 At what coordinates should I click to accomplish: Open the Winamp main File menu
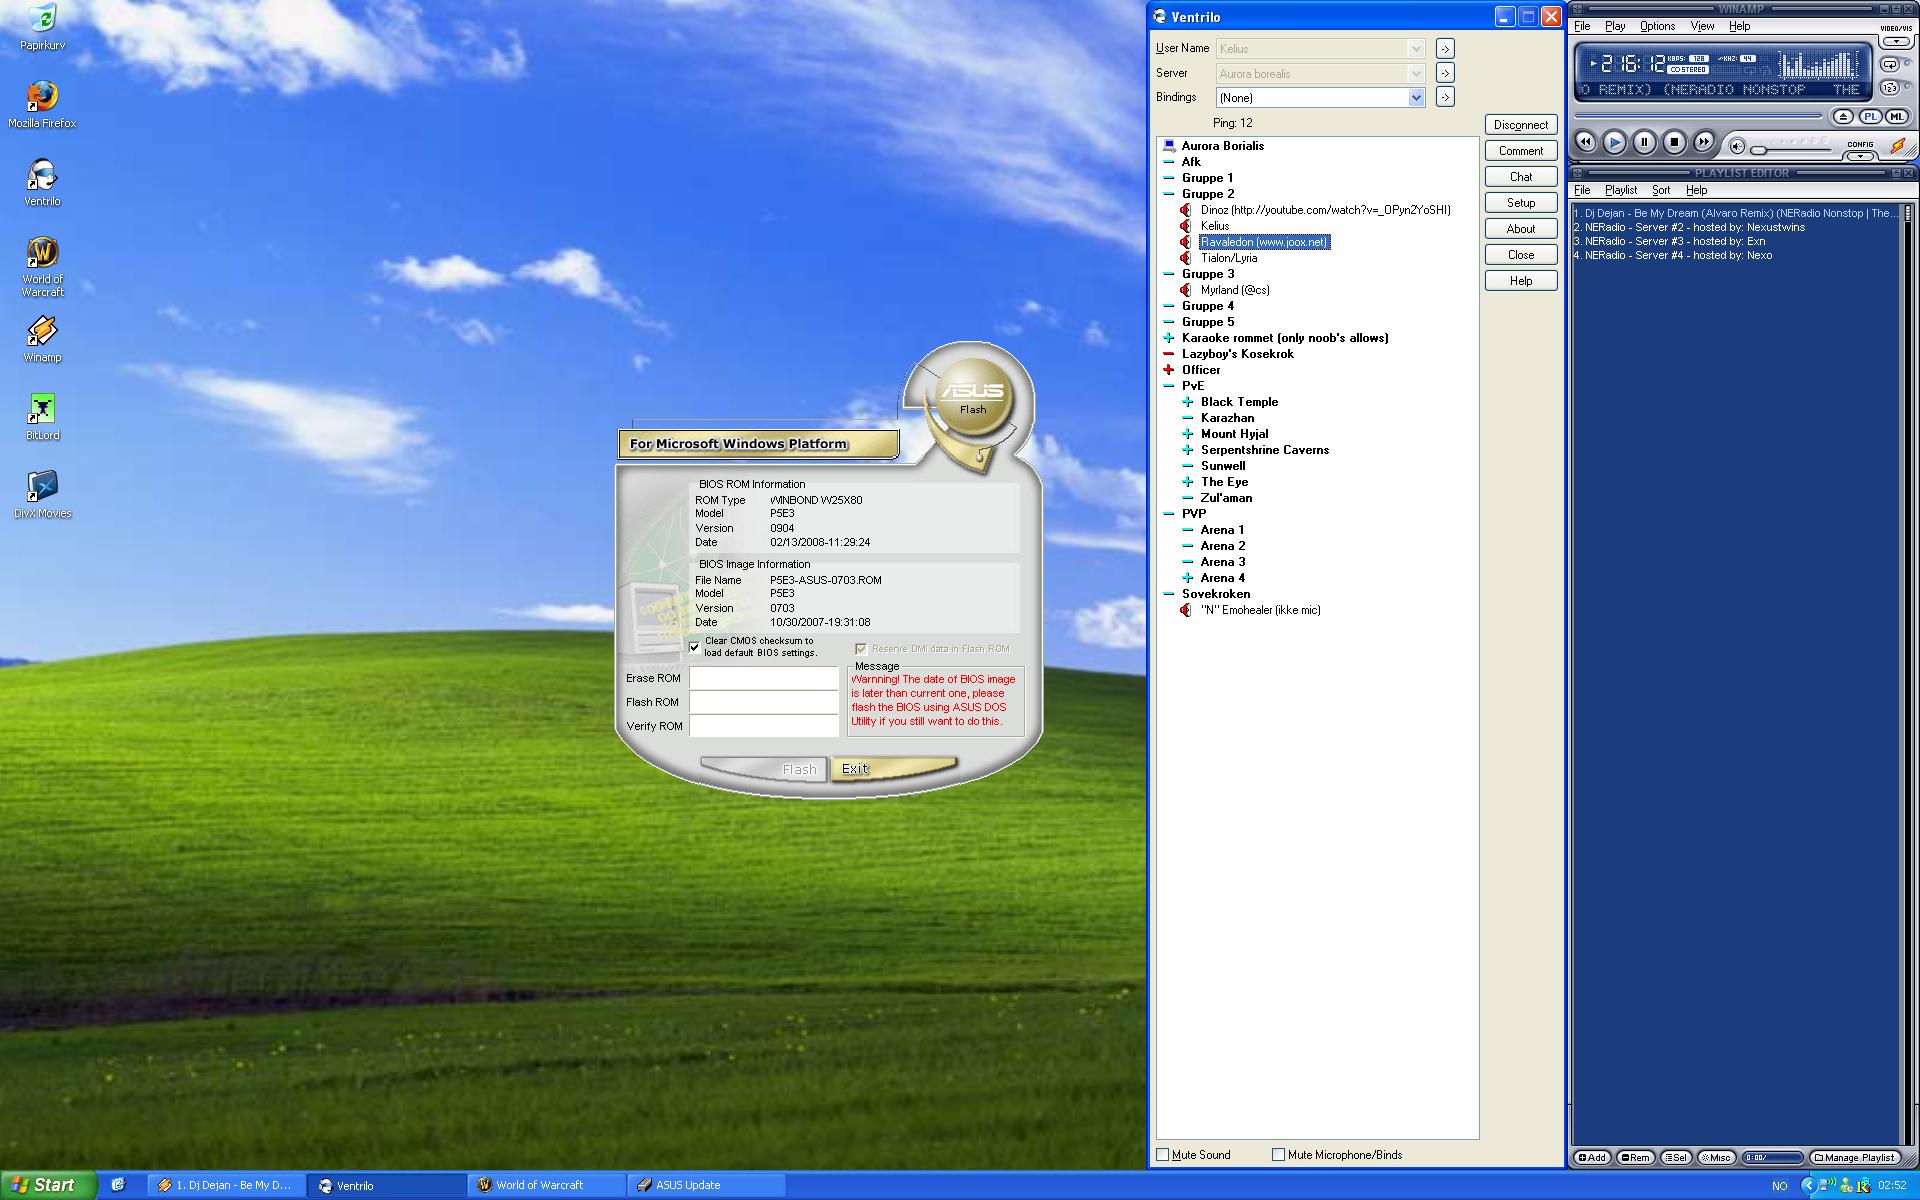(1582, 26)
